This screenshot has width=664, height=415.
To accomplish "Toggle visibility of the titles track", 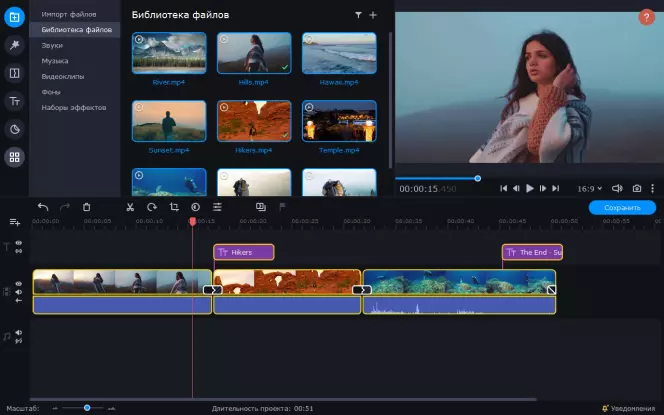I will pyautogui.click(x=18, y=244).
